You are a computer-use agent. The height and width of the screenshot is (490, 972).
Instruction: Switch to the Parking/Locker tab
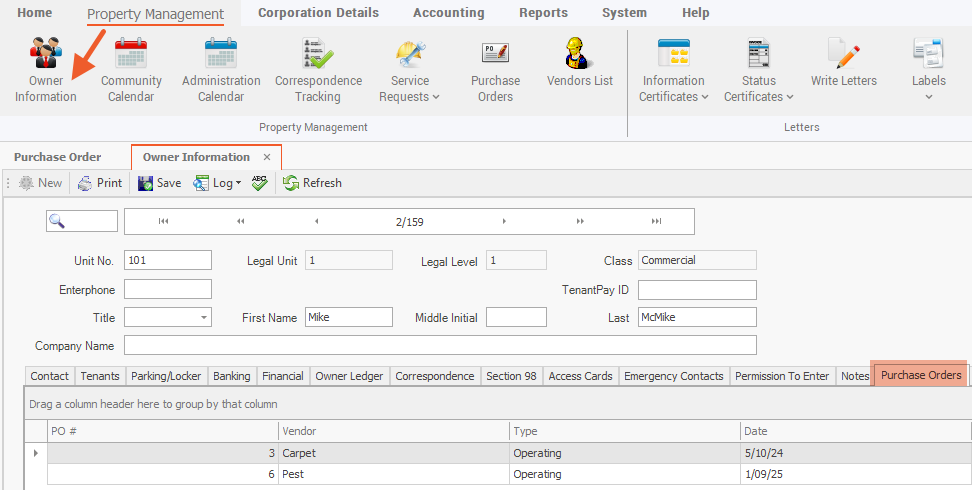(x=166, y=376)
